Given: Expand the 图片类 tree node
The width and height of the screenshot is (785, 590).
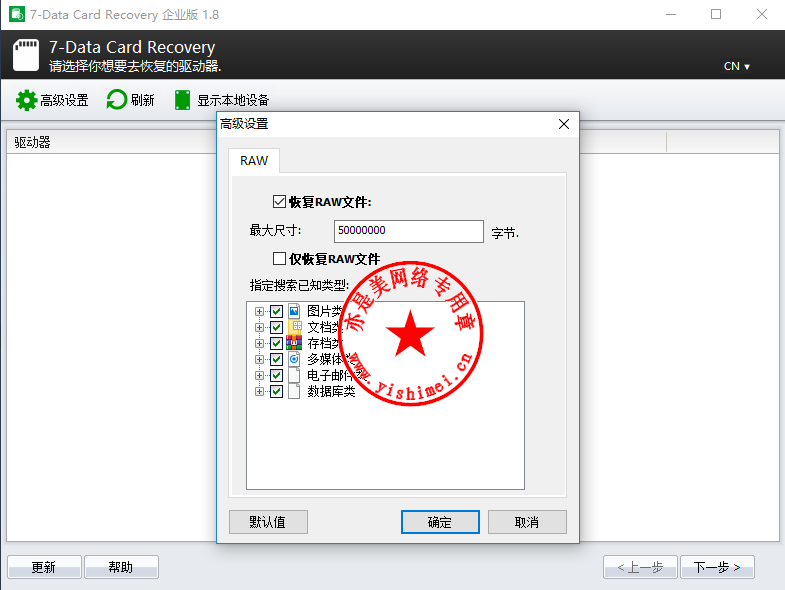Looking at the screenshot, I should coord(259,312).
